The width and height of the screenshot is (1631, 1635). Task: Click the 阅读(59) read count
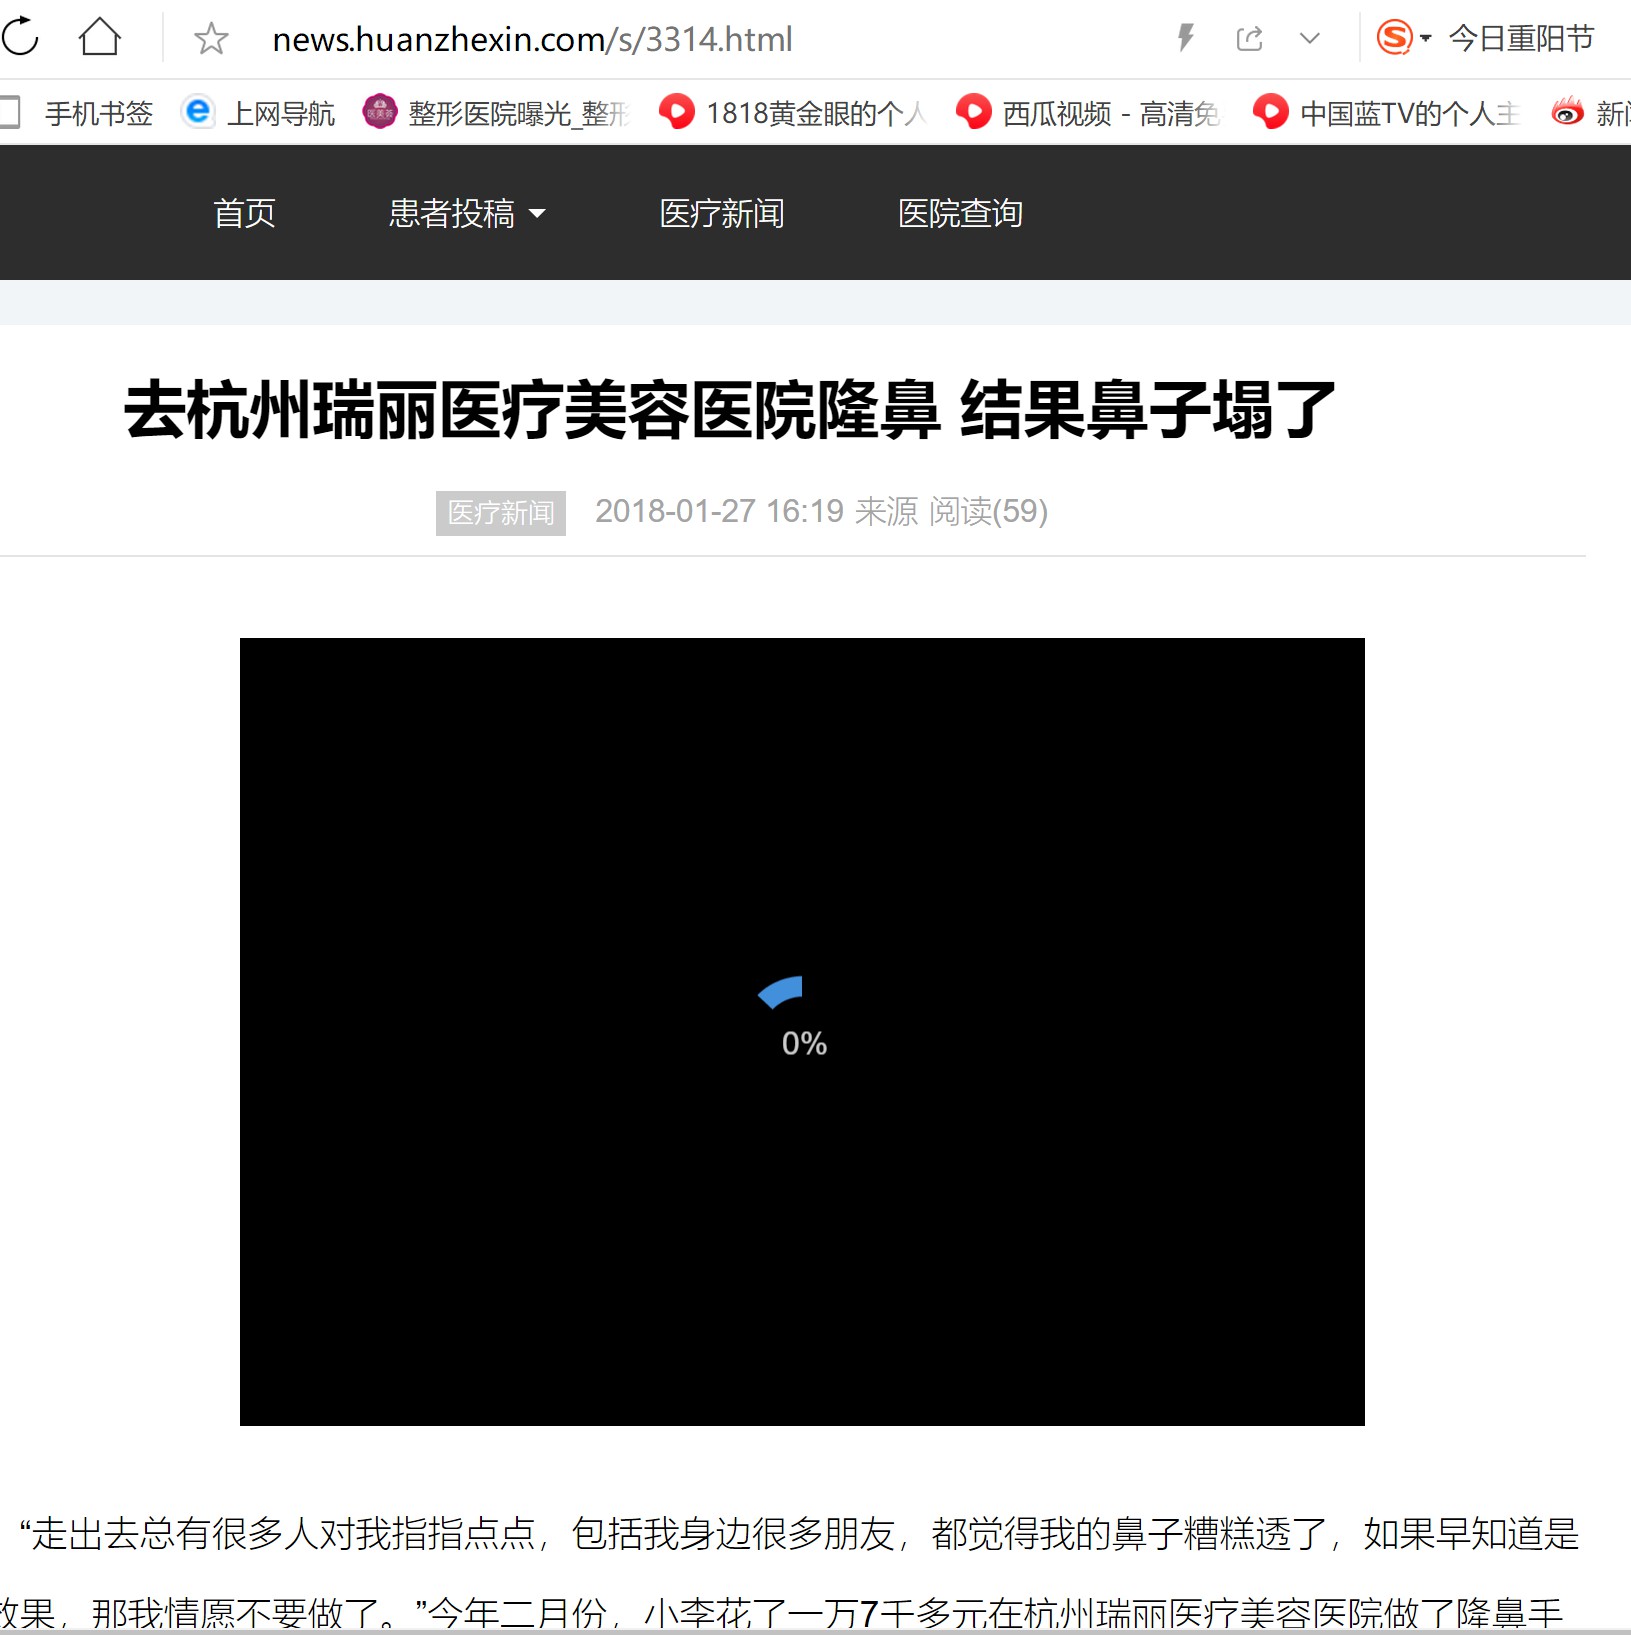pyautogui.click(x=988, y=512)
